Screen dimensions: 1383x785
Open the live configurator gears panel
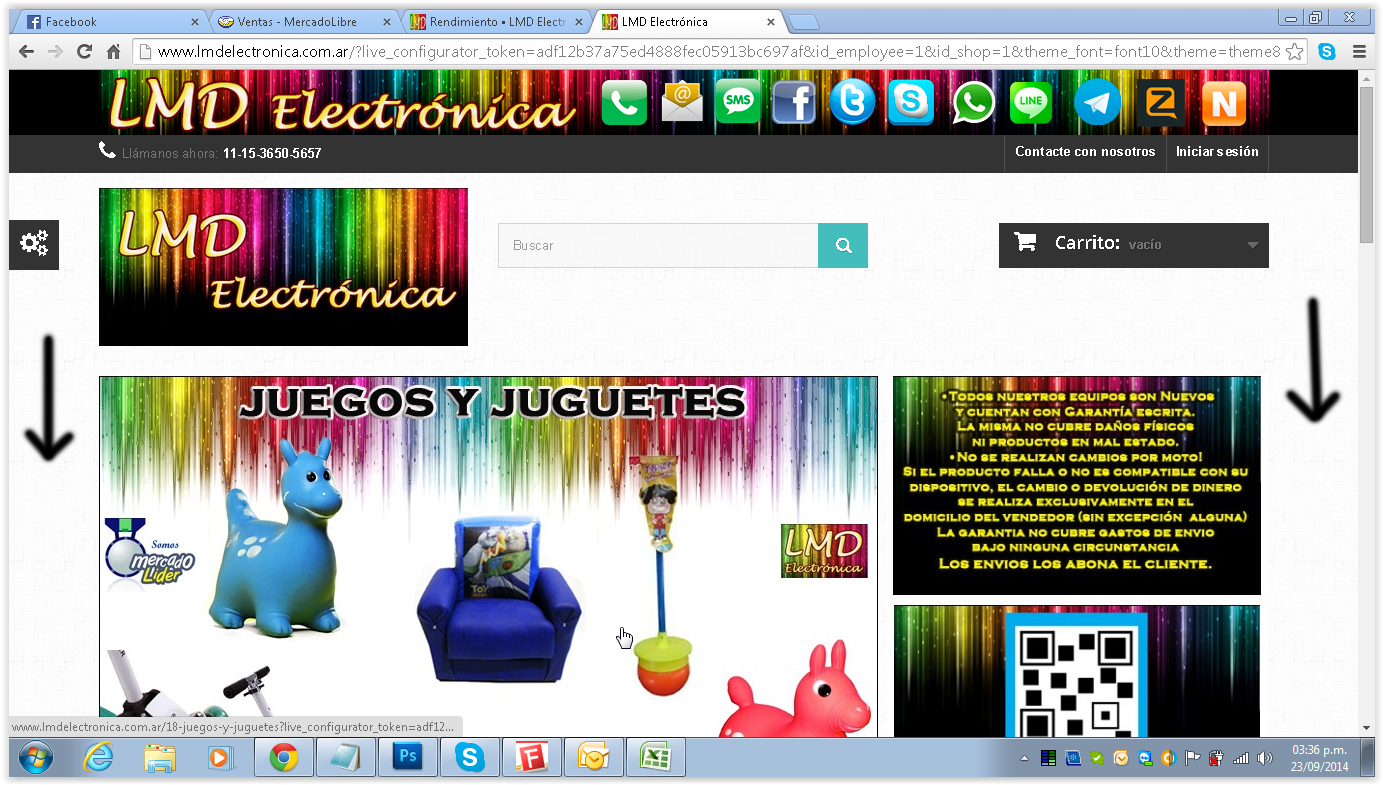34,244
